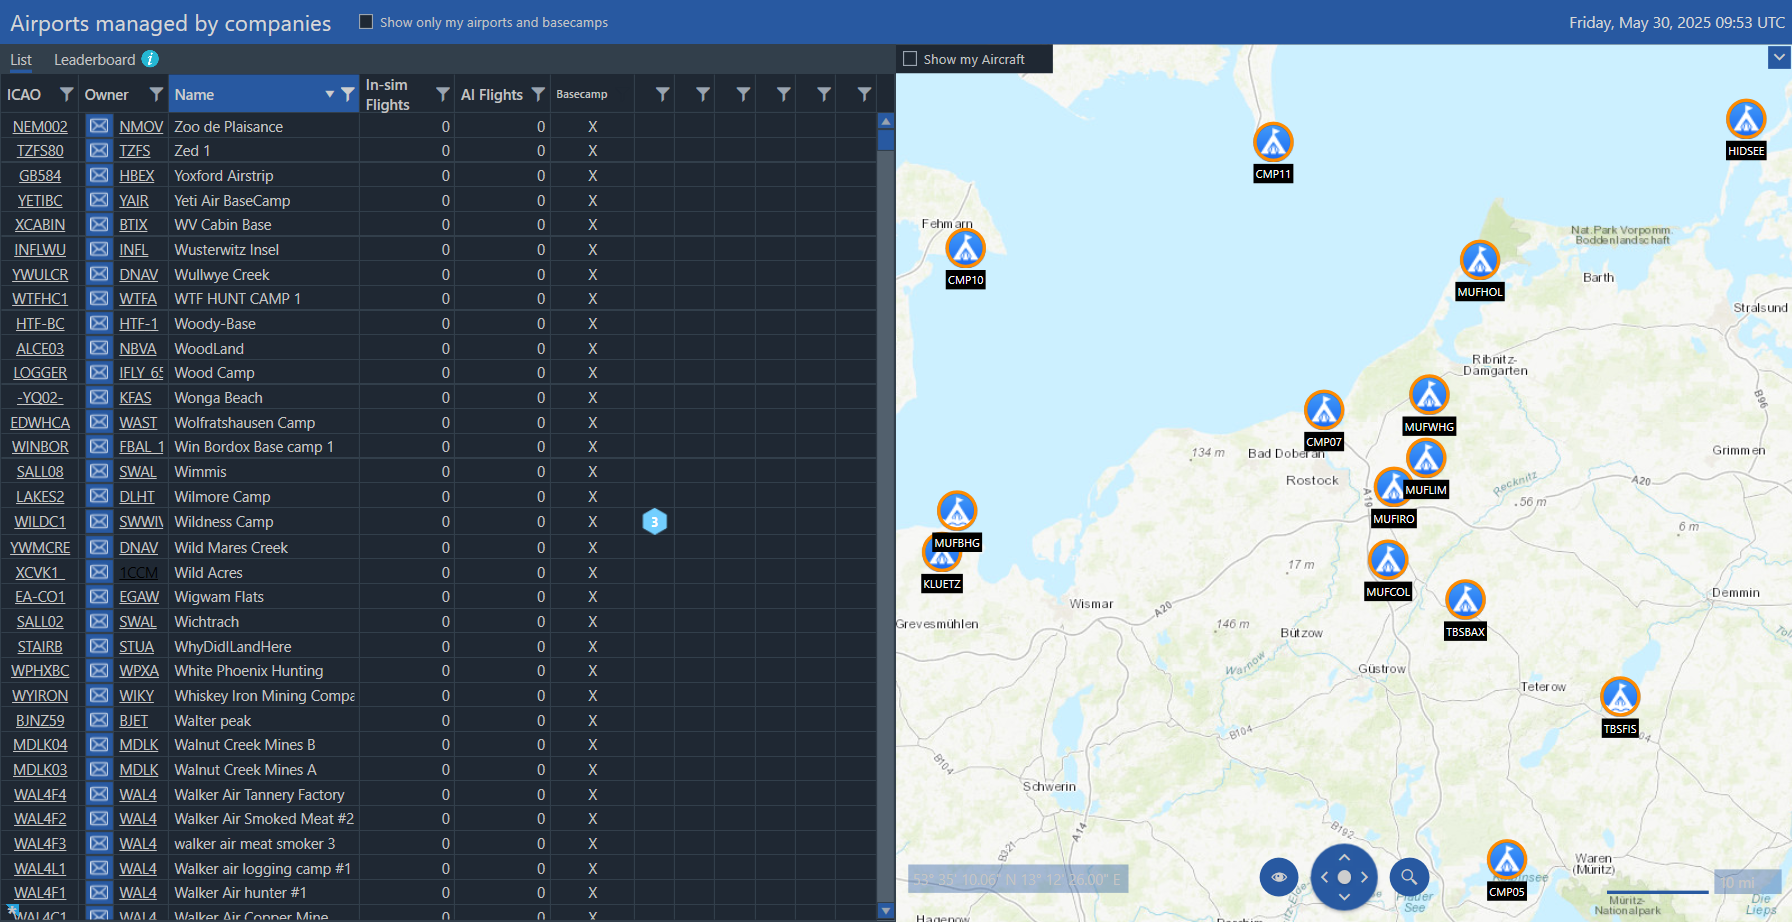Open the last column filter funnel
Image resolution: width=1792 pixels, height=922 pixels.
[x=864, y=94]
